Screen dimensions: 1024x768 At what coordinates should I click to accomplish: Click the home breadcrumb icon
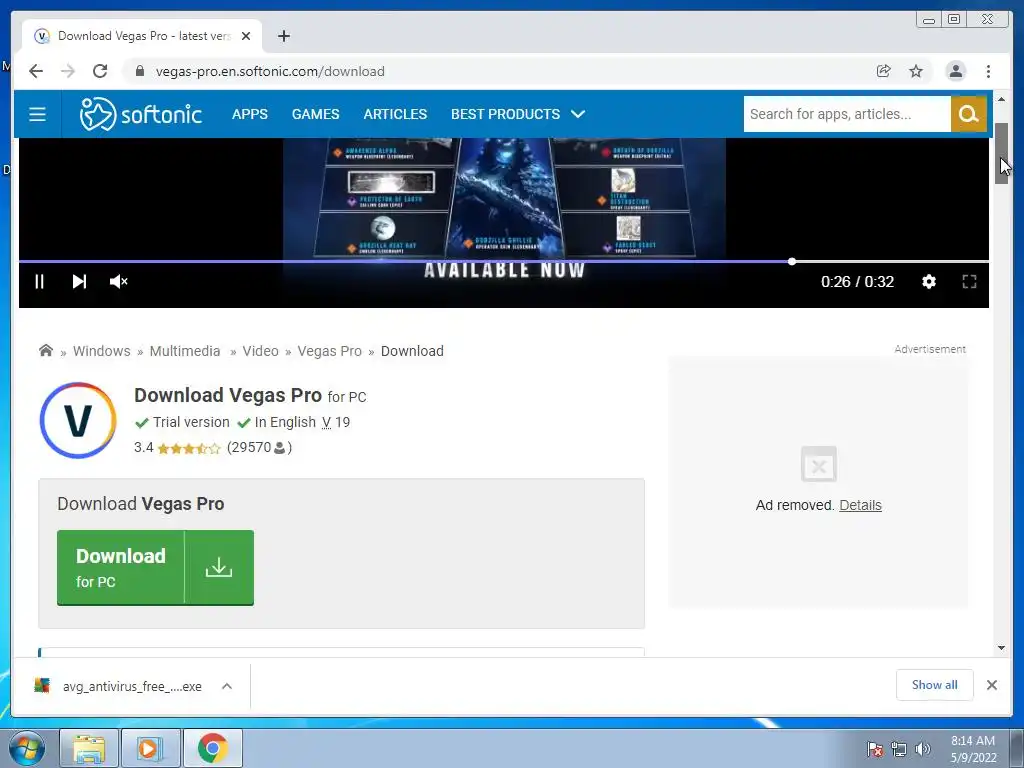(x=46, y=350)
